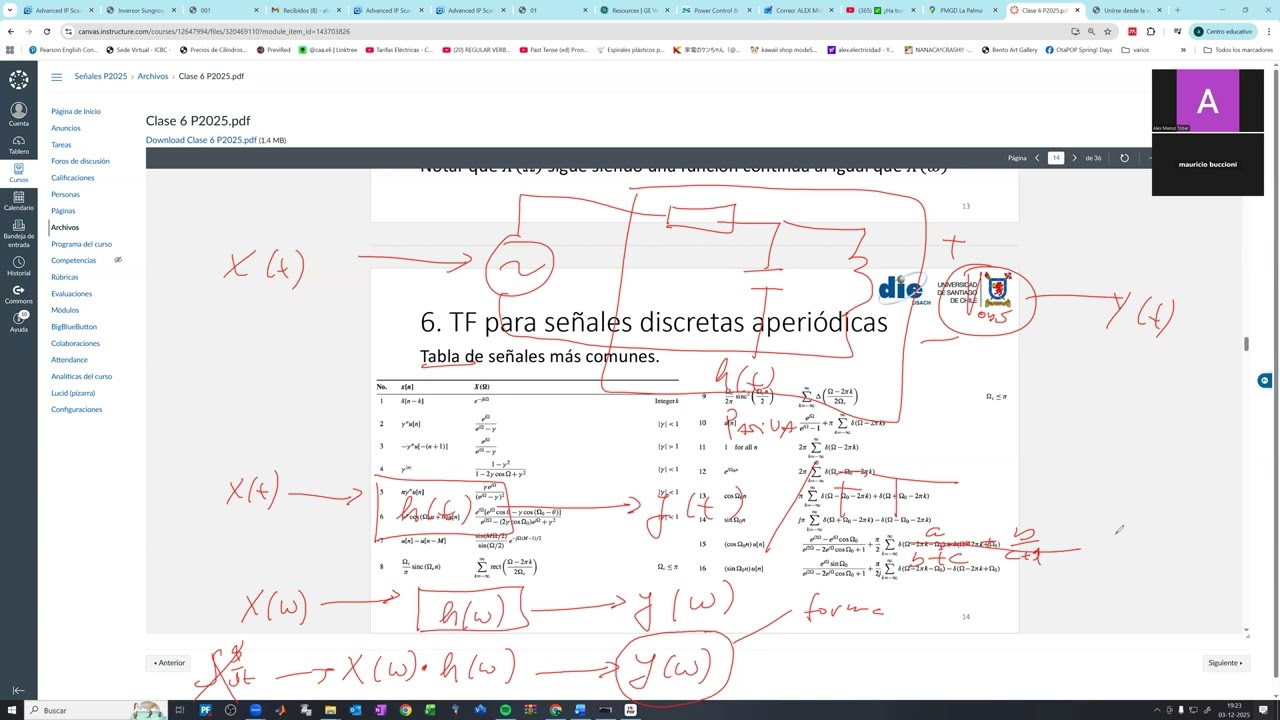Open Spotify from the taskbar
Screen dimensions: 1280x720
[x=505, y=710]
